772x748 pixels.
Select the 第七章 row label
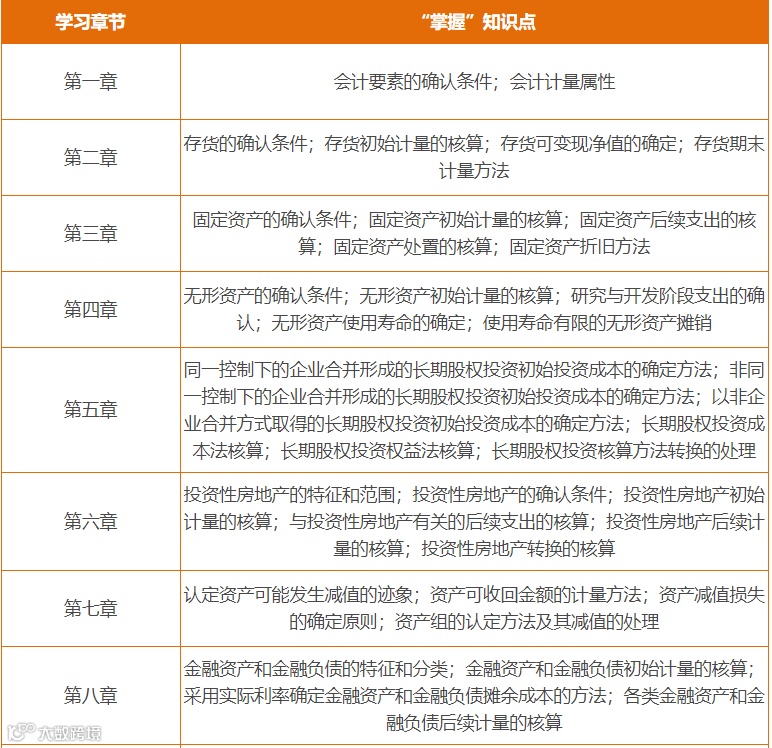tap(91, 609)
